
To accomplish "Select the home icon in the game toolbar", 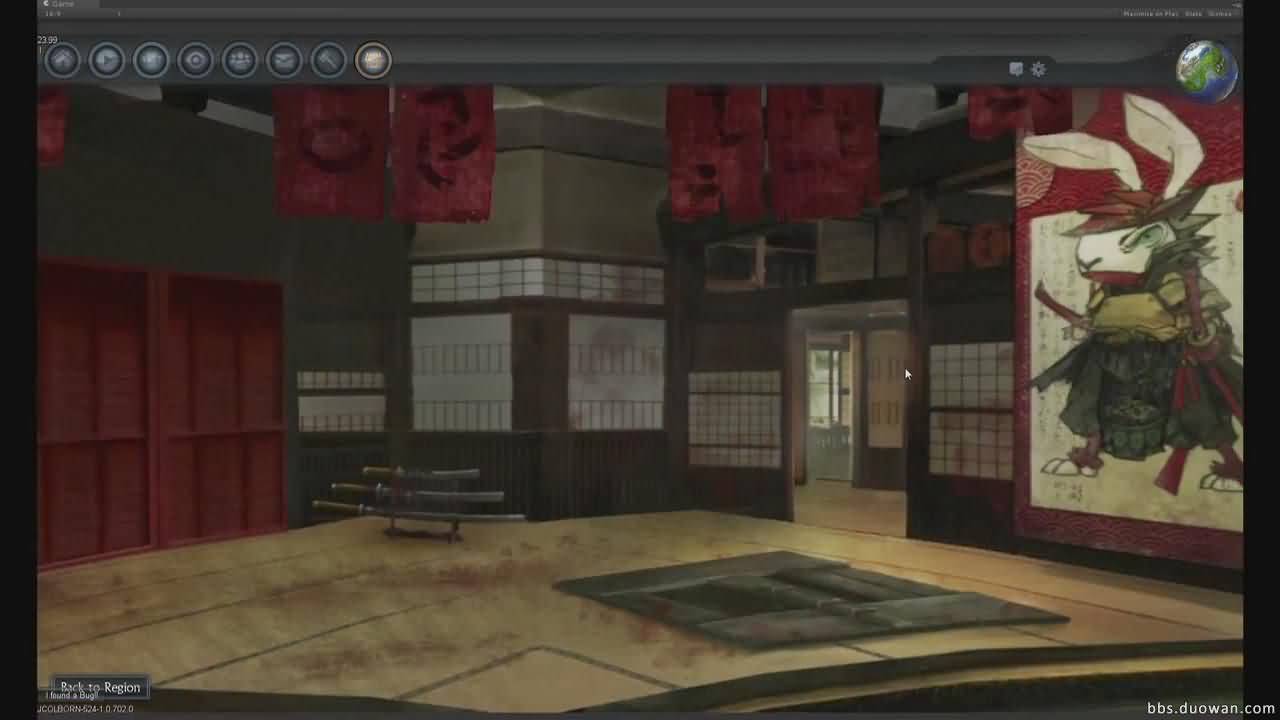I will (63, 60).
